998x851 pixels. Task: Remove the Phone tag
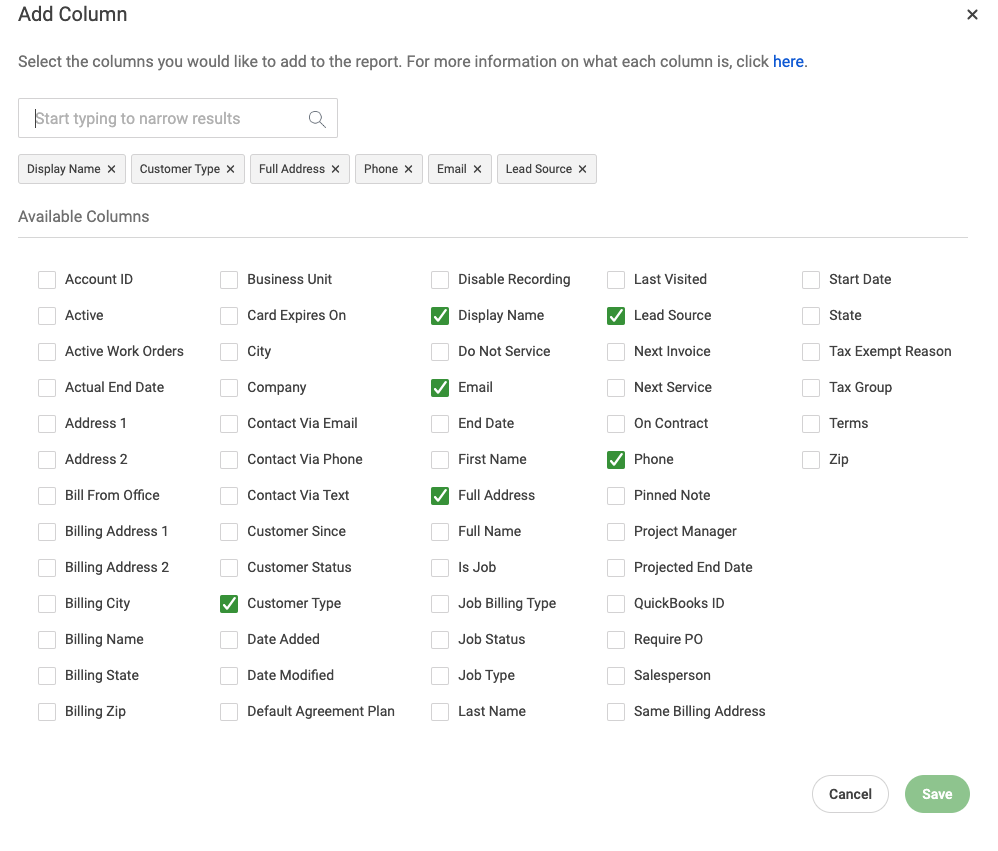pyautogui.click(x=409, y=169)
